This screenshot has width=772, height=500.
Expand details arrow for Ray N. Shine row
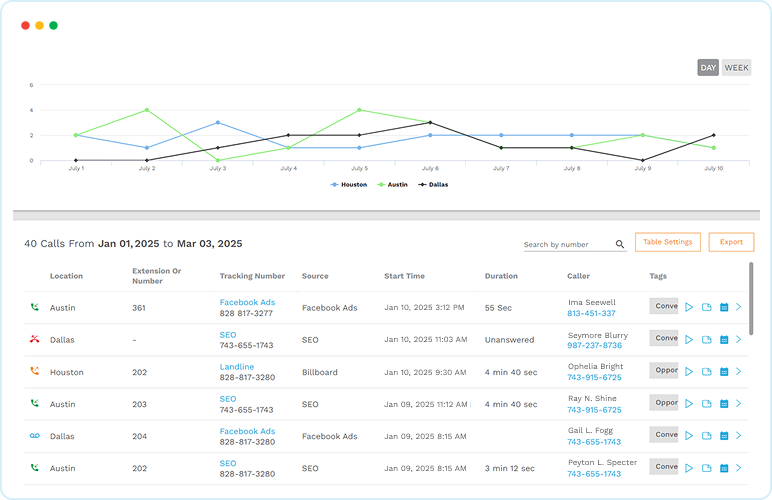(739, 403)
